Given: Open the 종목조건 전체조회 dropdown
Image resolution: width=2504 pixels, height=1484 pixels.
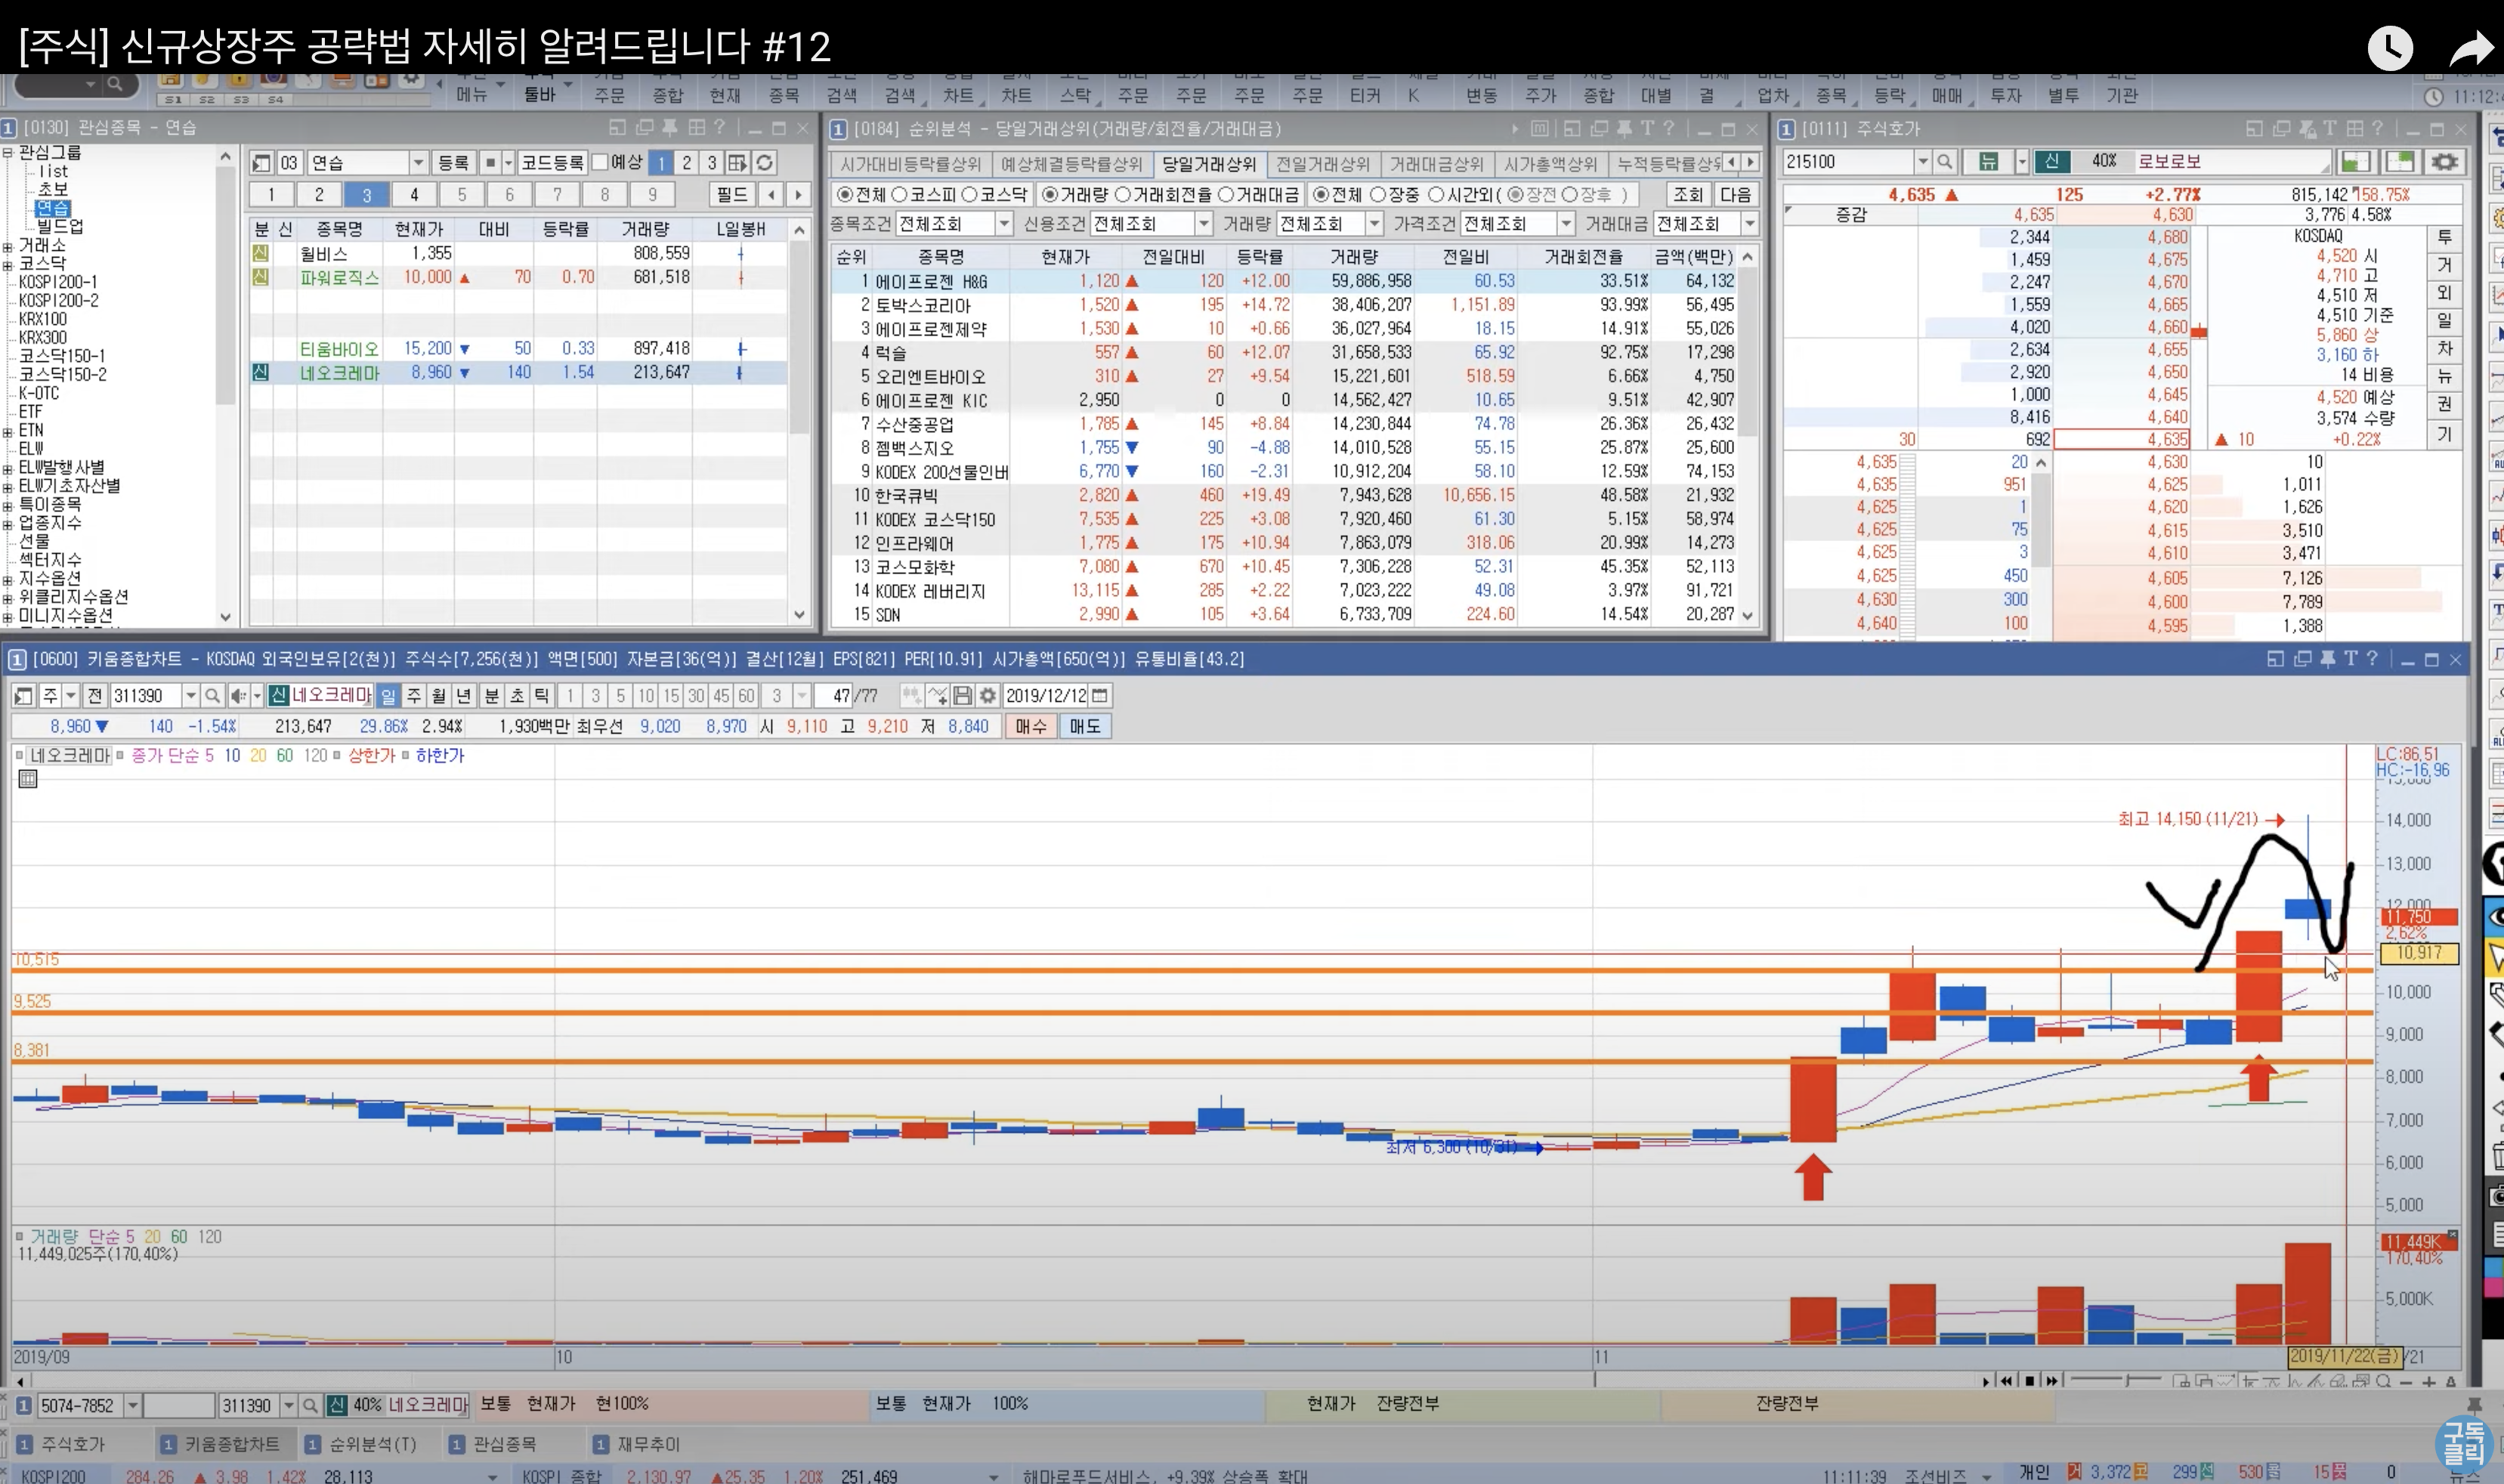Looking at the screenshot, I should (1003, 224).
